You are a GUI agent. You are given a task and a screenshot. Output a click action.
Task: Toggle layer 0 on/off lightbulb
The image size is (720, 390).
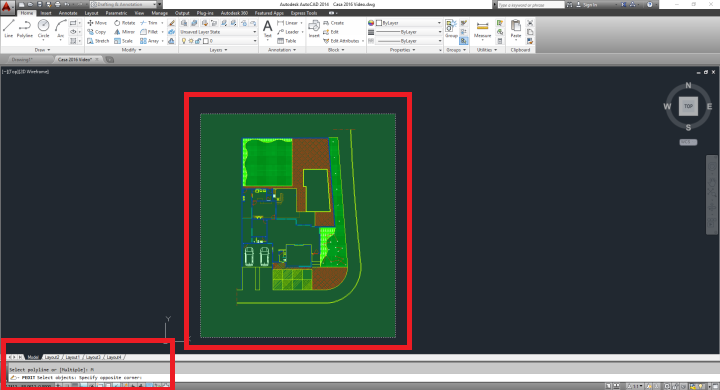click(184, 41)
